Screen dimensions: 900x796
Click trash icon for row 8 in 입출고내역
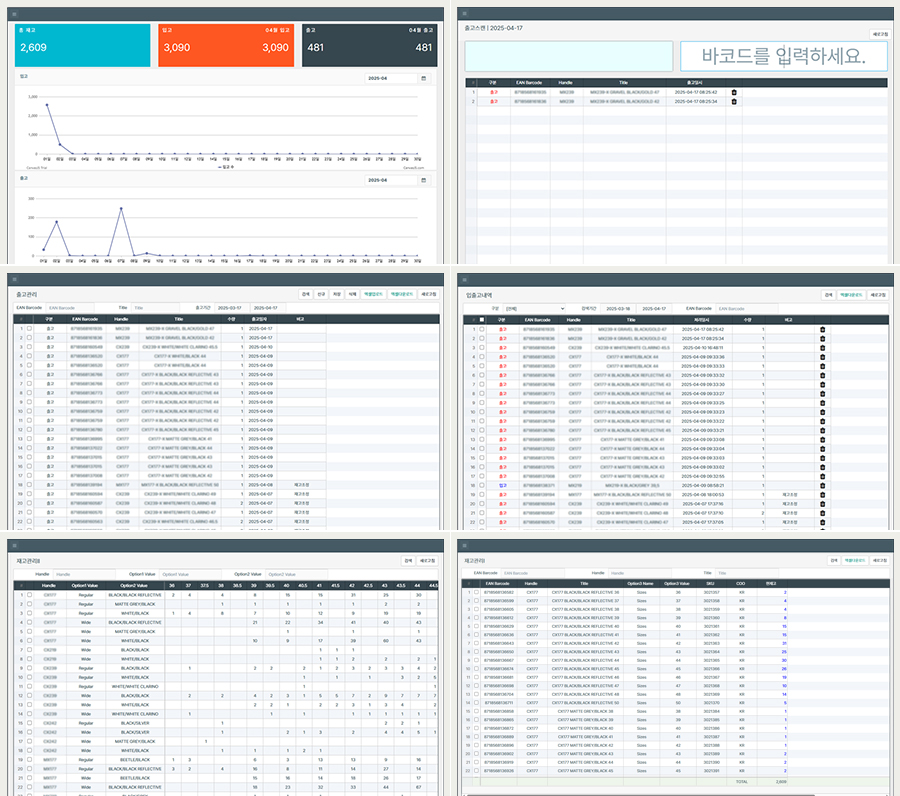pos(823,394)
